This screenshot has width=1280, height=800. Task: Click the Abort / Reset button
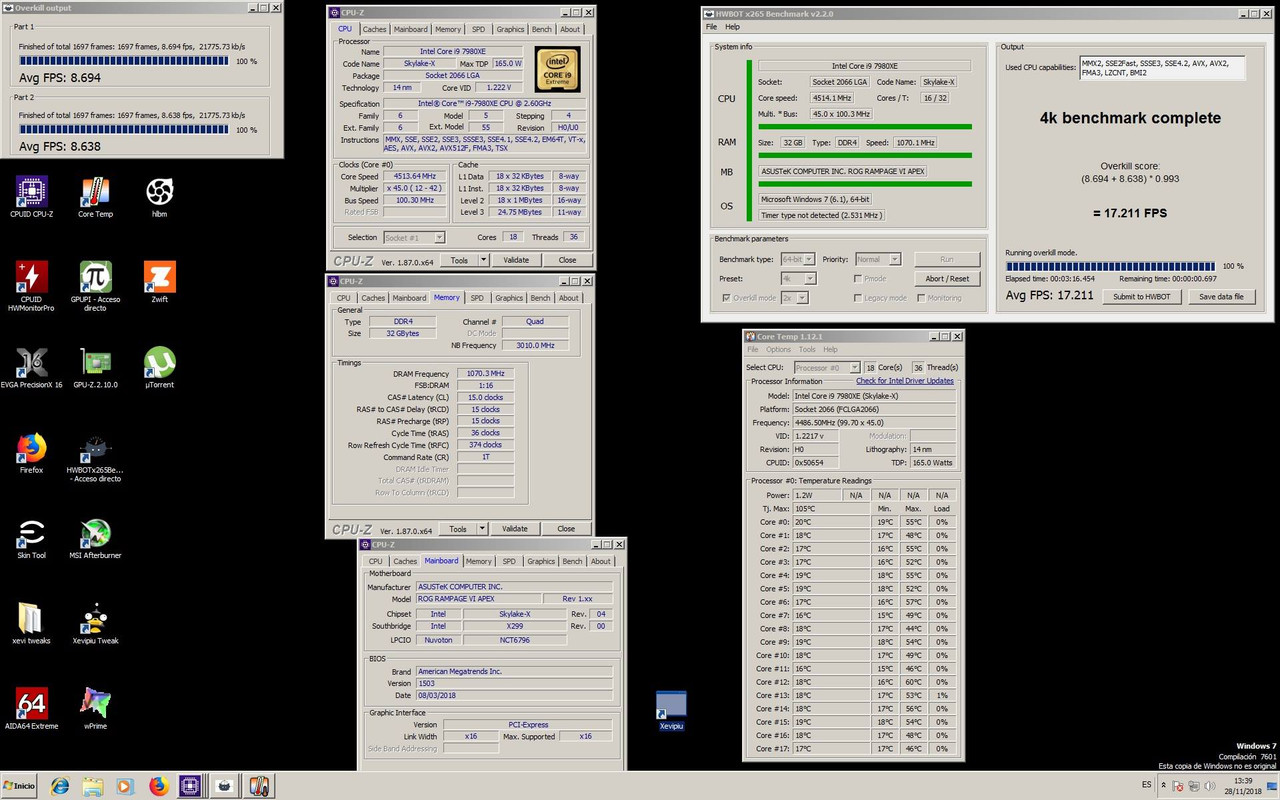tap(947, 279)
